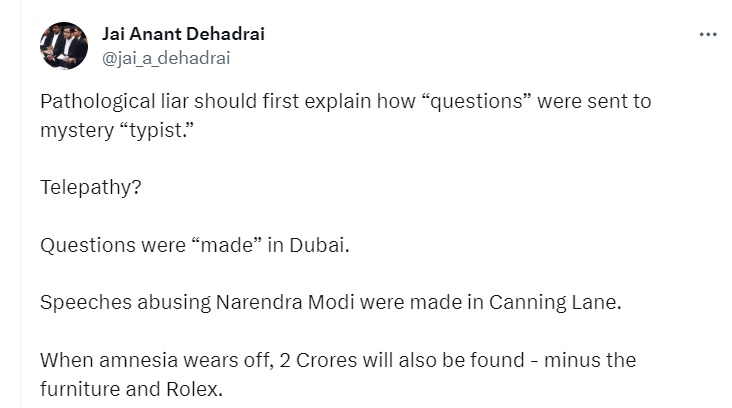Screen dimensions: 732x408
Task: Click the word "Dubai" in the tweet
Action: pos(317,245)
